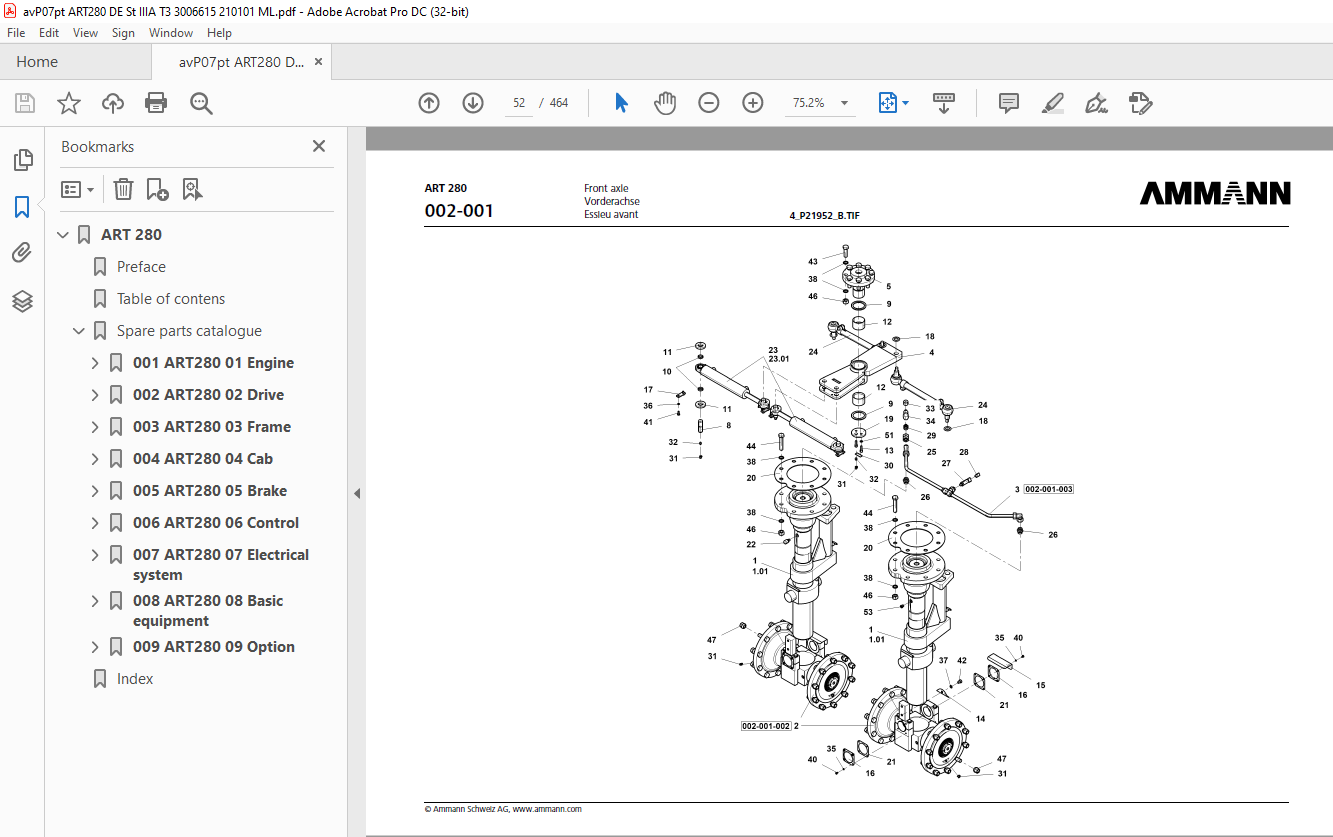Find current bookmark icon

pyautogui.click(x=192, y=189)
